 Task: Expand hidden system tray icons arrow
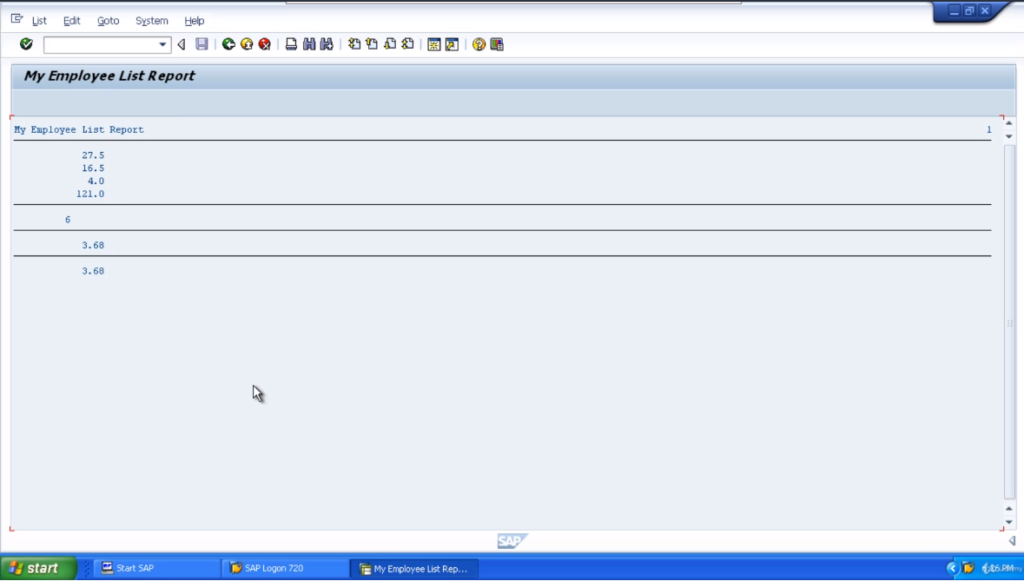(x=952, y=568)
